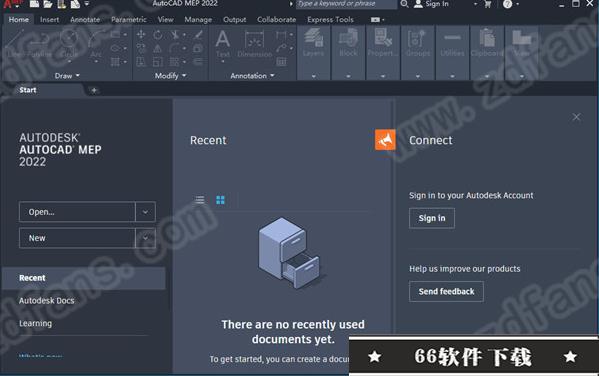Switch to the Insert ribbon tab
This screenshot has width=599, height=376.
tap(50, 19)
